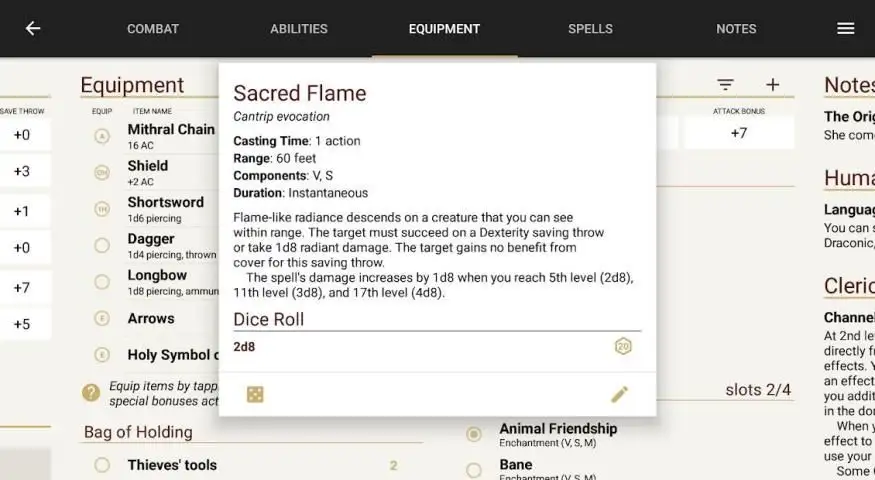Open the equip help question mark
The width and height of the screenshot is (875, 480).
coord(91,393)
